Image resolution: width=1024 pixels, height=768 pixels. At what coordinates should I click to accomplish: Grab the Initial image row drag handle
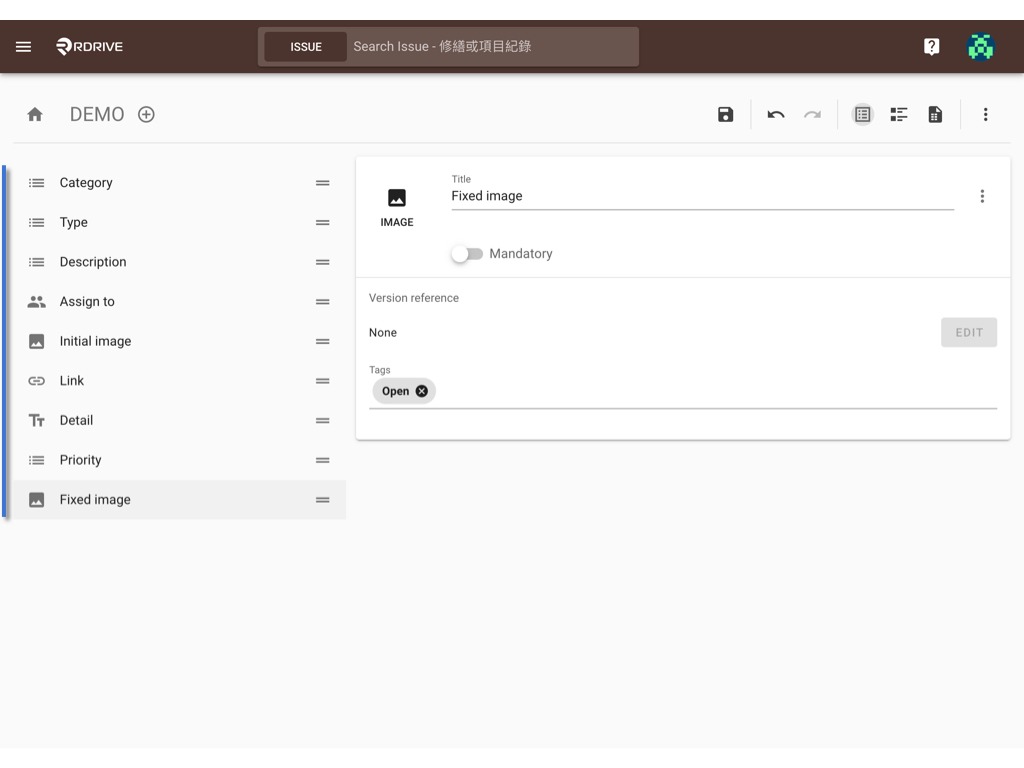[323, 342]
